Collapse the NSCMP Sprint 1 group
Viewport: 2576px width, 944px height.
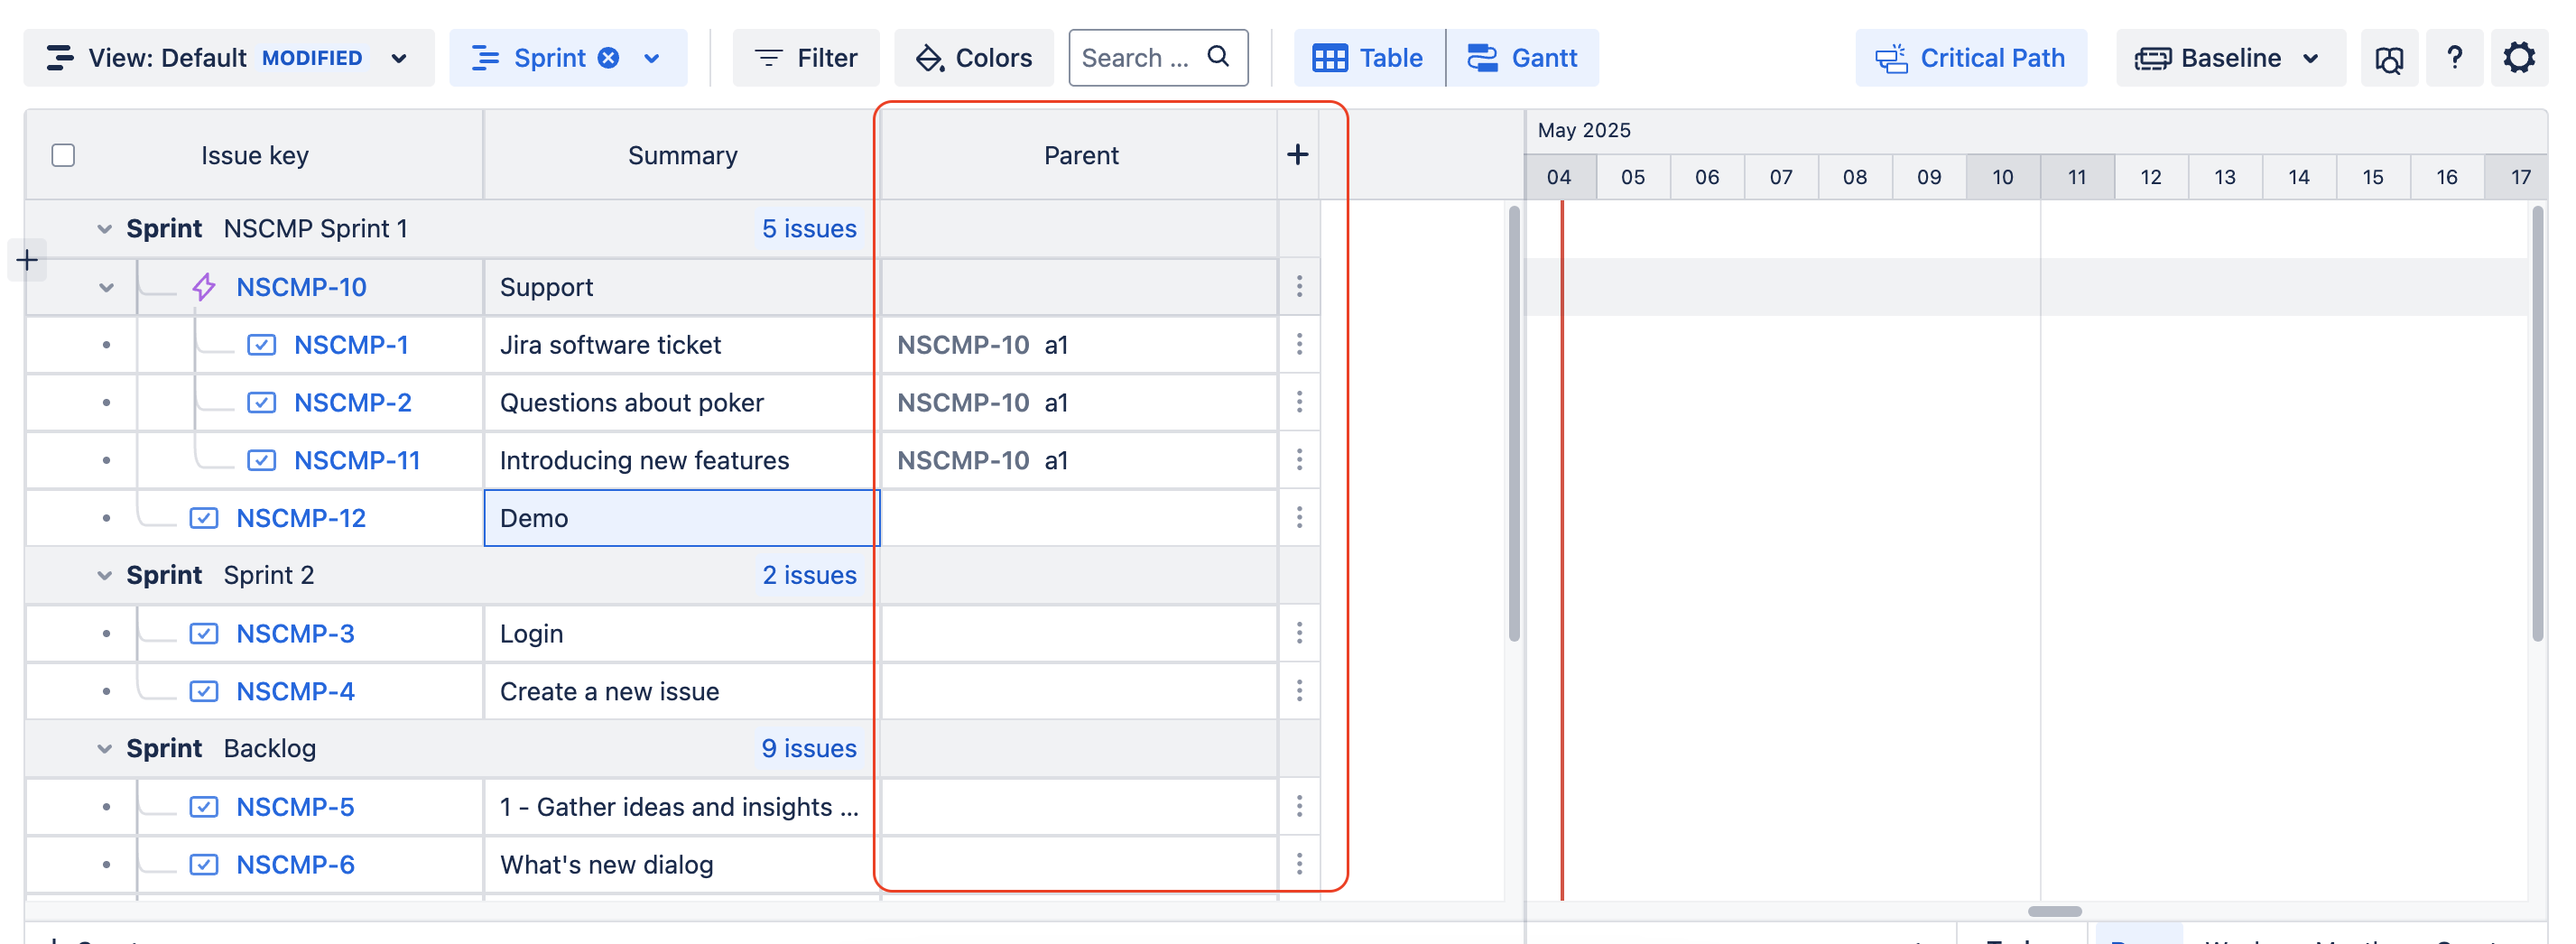pyautogui.click(x=104, y=229)
